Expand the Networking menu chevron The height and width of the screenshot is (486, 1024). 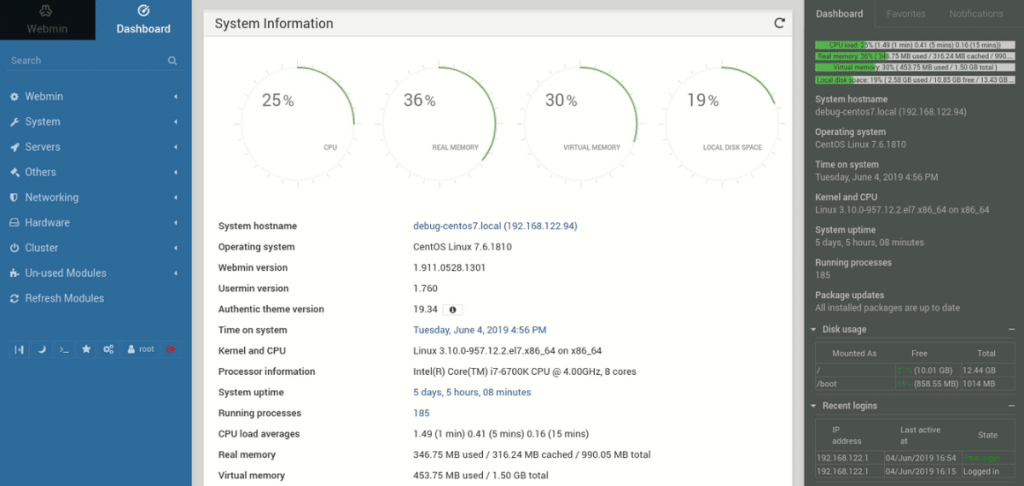tap(176, 197)
